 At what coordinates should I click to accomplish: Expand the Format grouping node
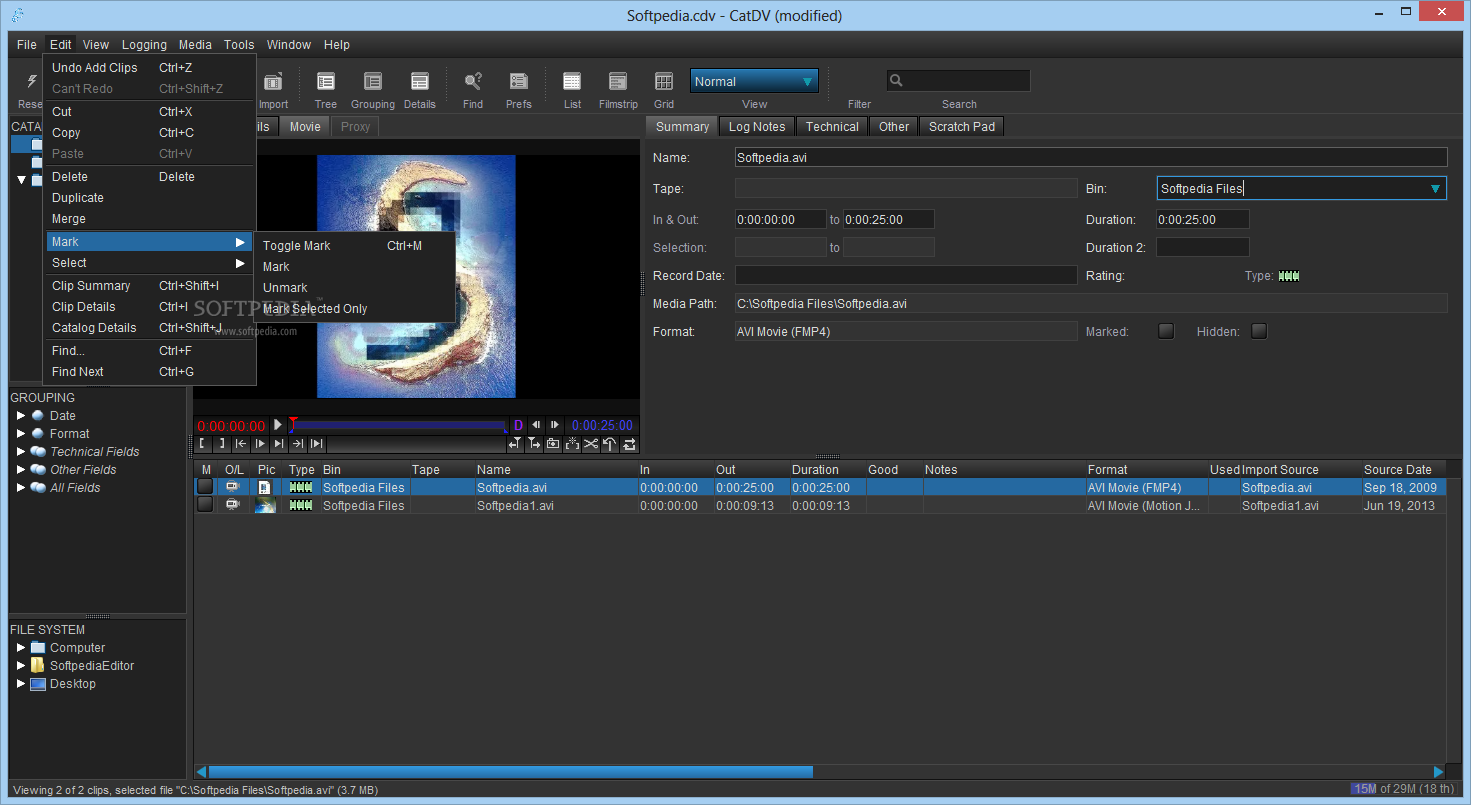(21, 433)
